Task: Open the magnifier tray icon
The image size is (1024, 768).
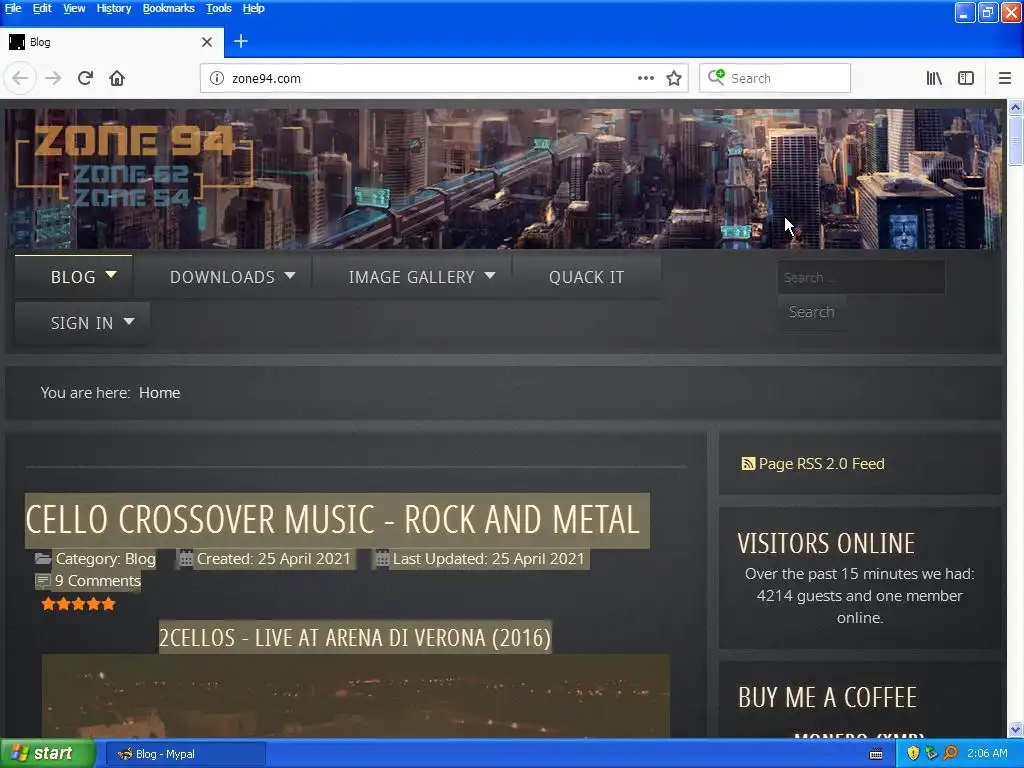Action: point(950,754)
